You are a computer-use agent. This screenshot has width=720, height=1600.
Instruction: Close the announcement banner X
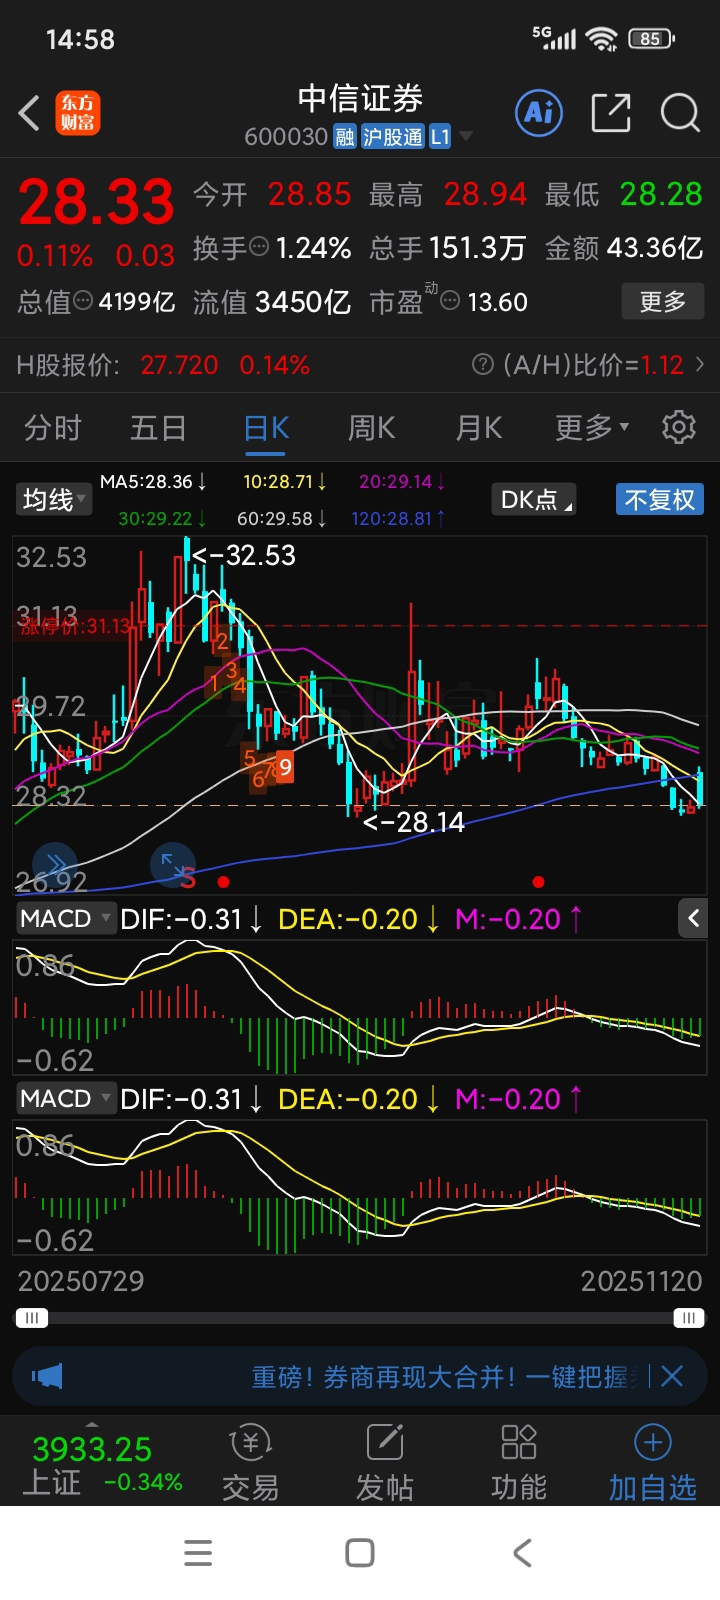pos(672,1377)
